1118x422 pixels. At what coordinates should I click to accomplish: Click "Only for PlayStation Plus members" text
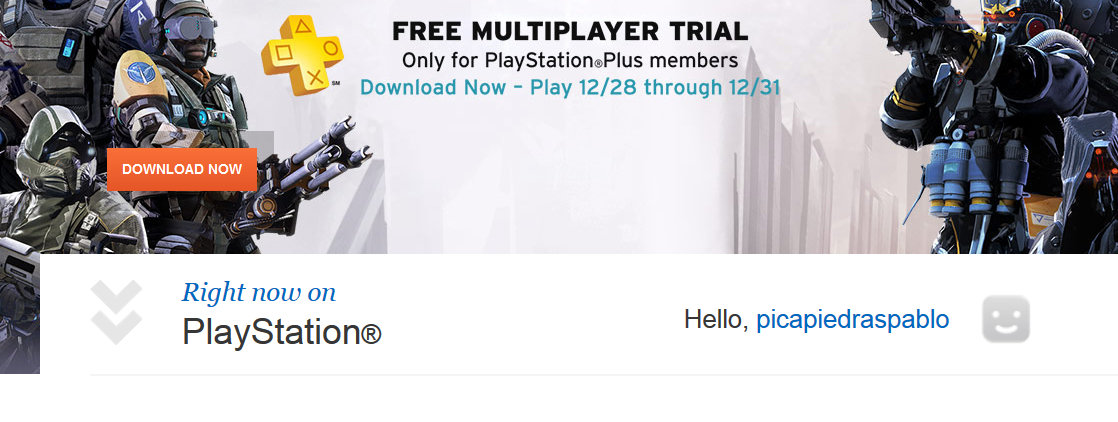(570, 60)
